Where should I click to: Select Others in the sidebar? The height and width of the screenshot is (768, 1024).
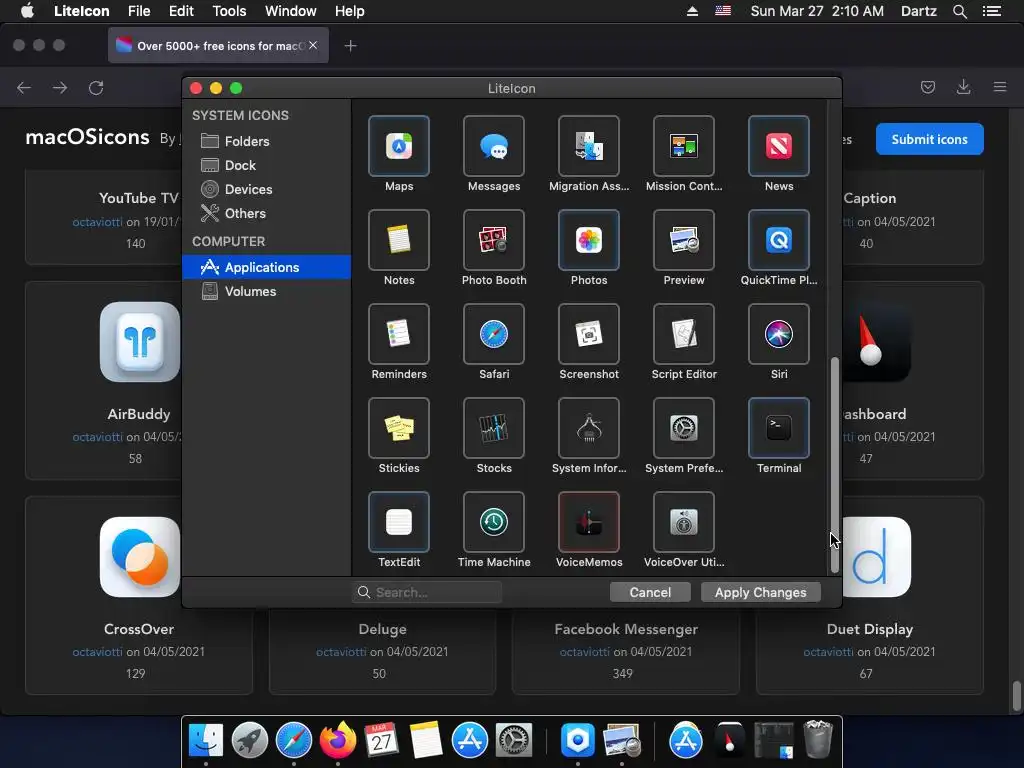point(266,214)
